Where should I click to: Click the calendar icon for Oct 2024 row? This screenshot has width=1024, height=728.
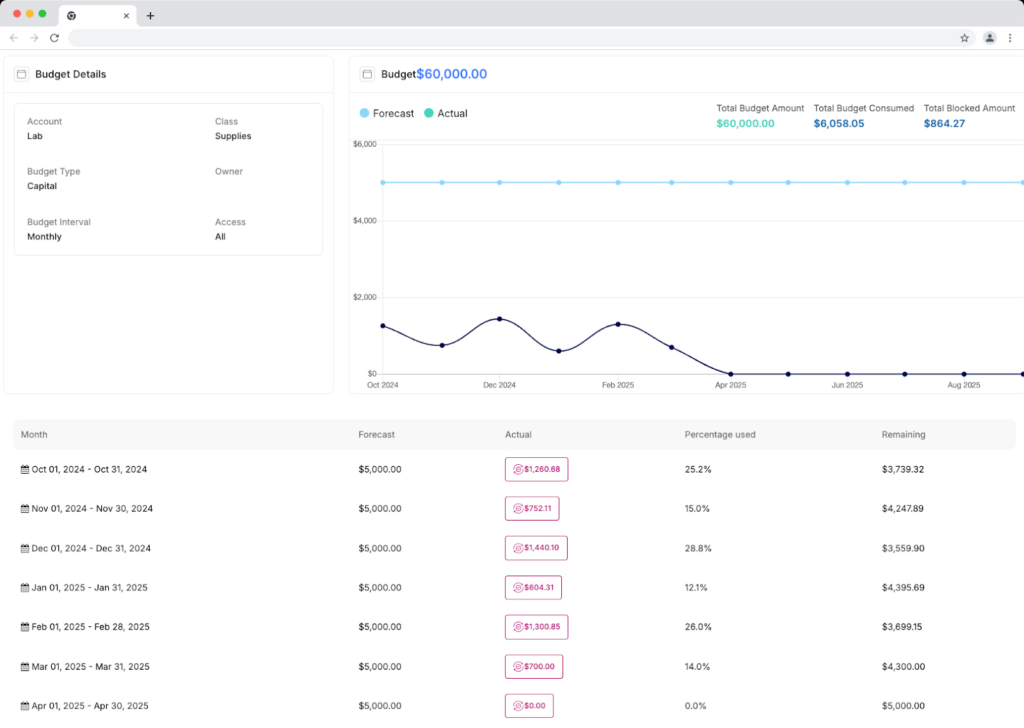coord(25,469)
